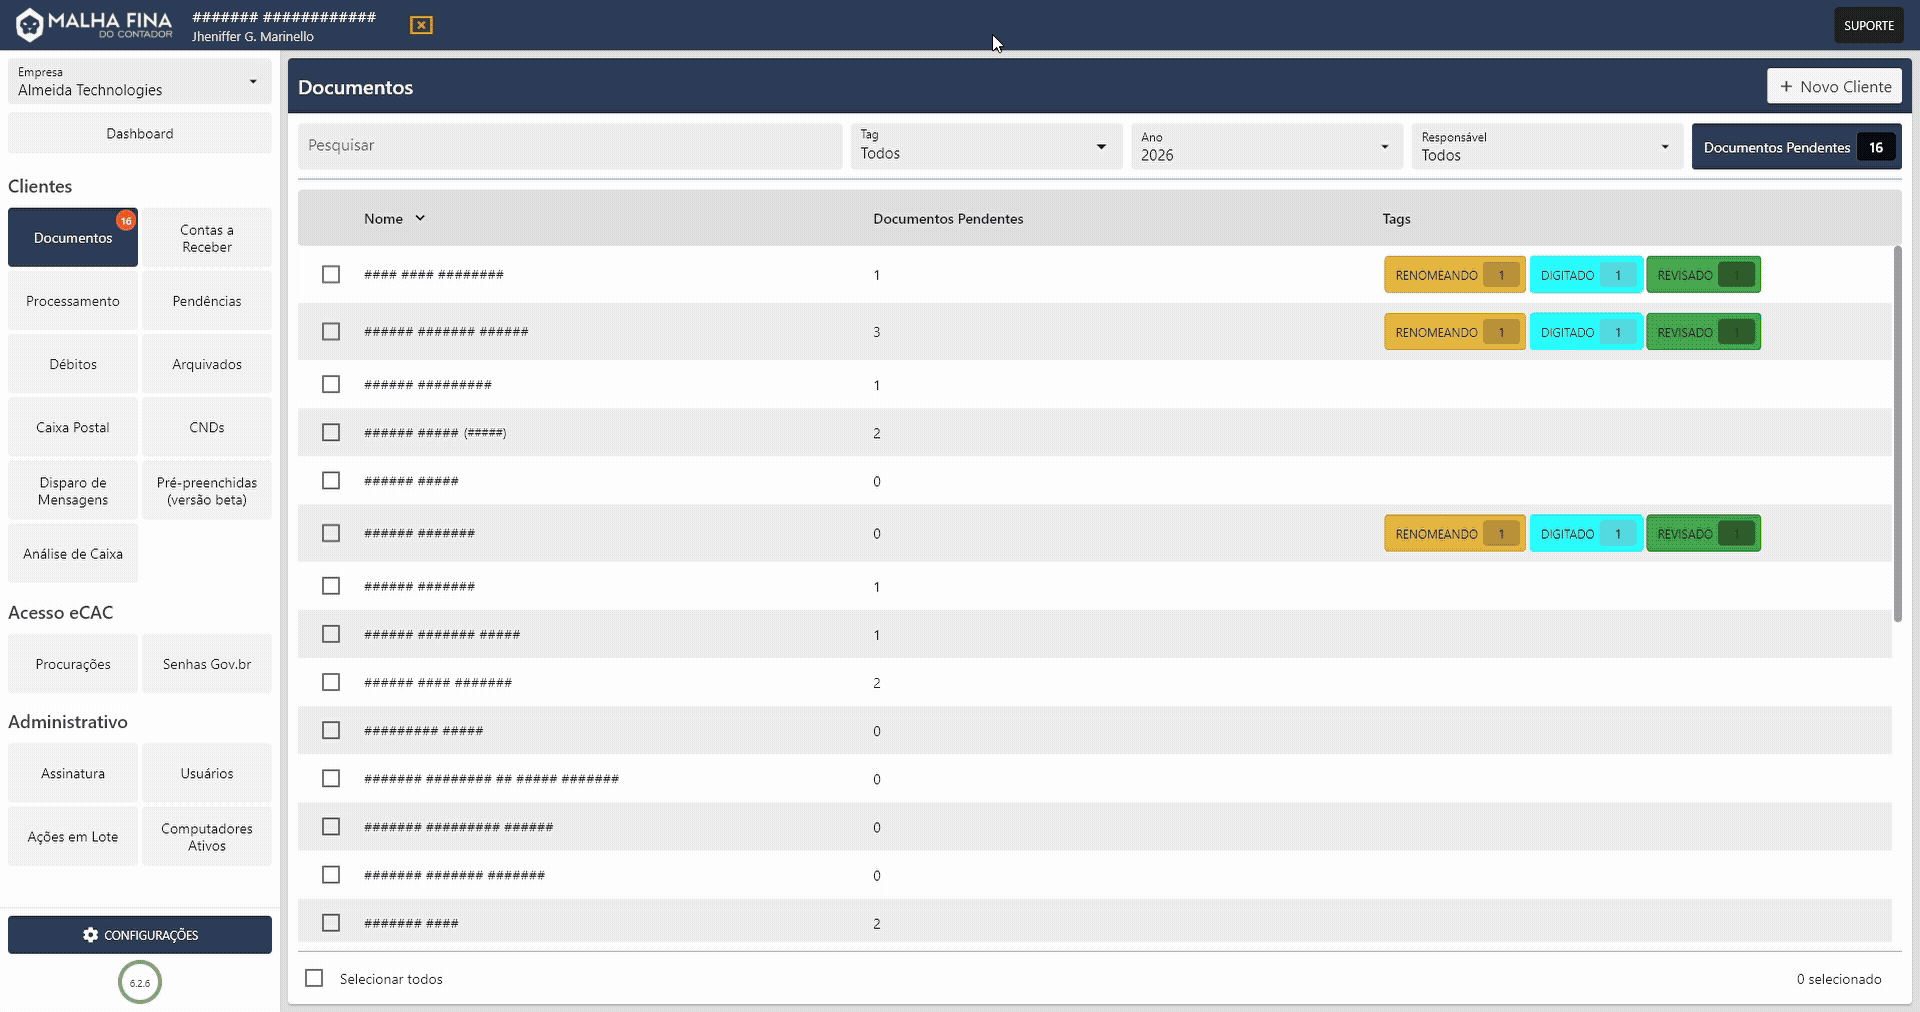The height and width of the screenshot is (1012, 1920).
Task: Click the orange X icon in header
Action: tap(421, 25)
